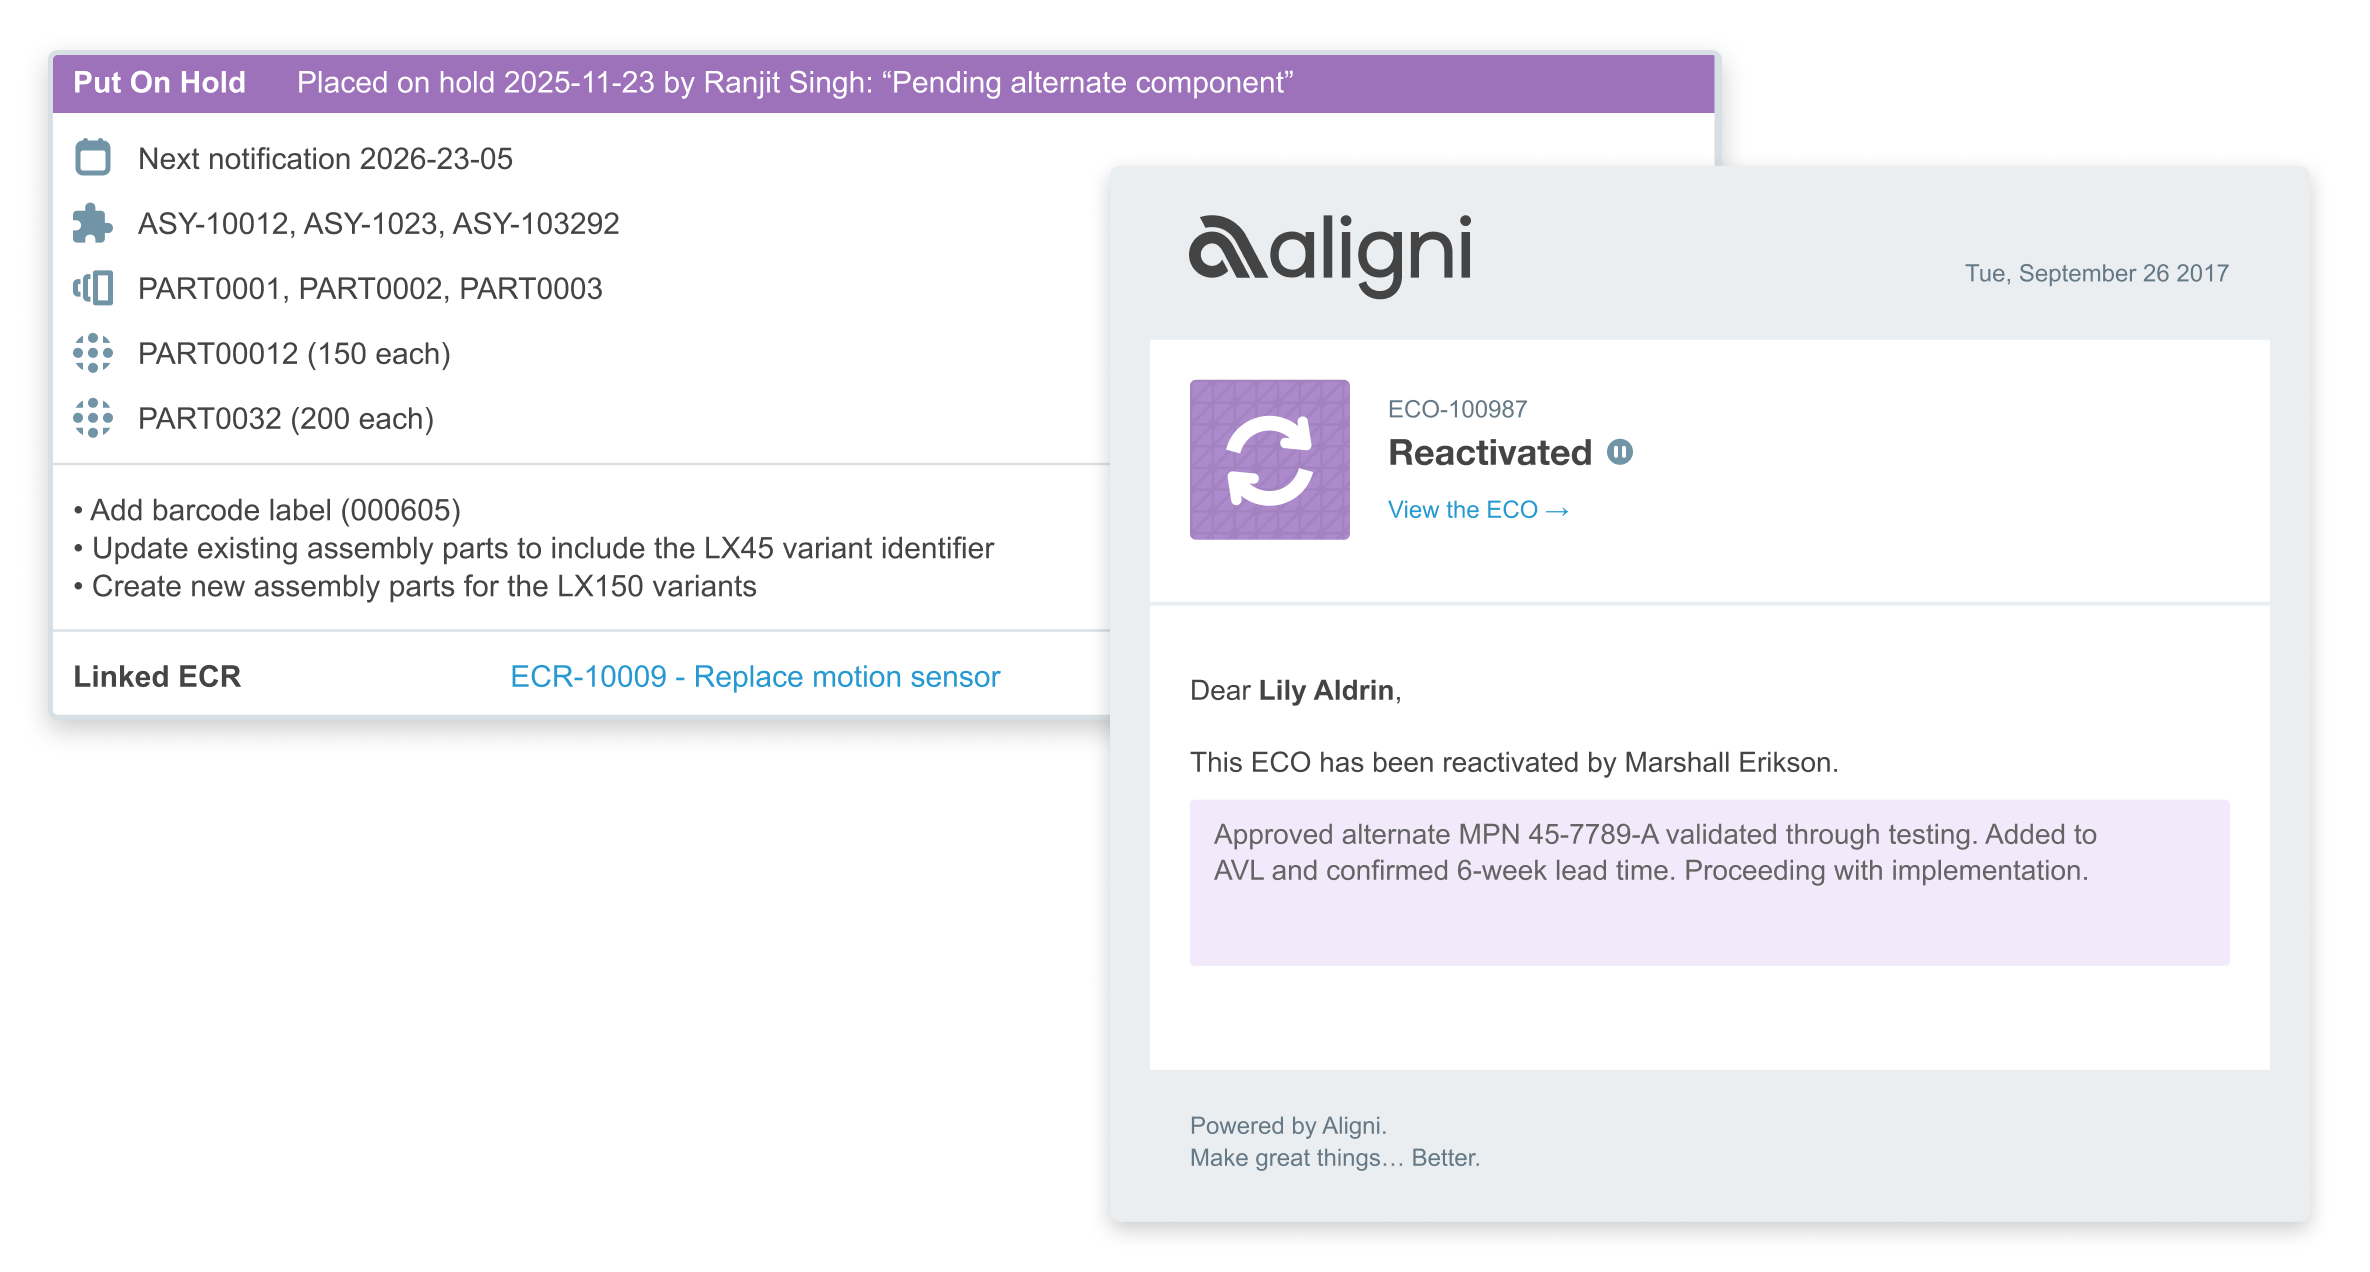Image resolution: width=2370 pixels, height=1272 pixels.
Task: Click the Next notification date text
Action: (325, 159)
